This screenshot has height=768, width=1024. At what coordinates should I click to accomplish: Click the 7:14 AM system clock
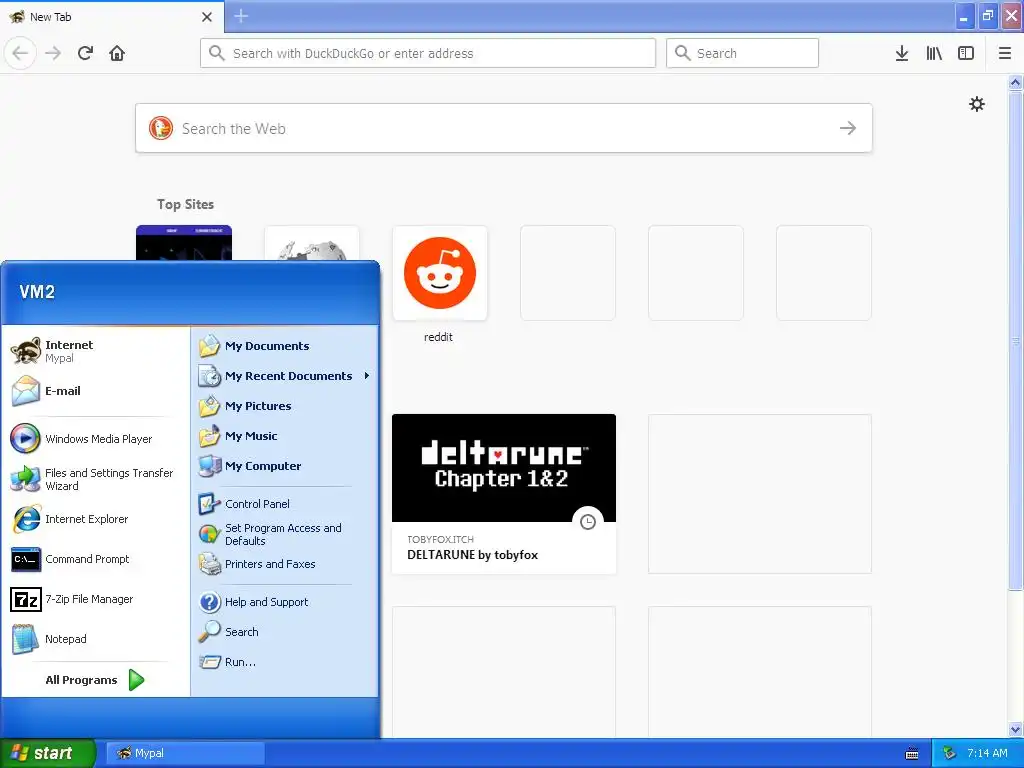(987, 754)
